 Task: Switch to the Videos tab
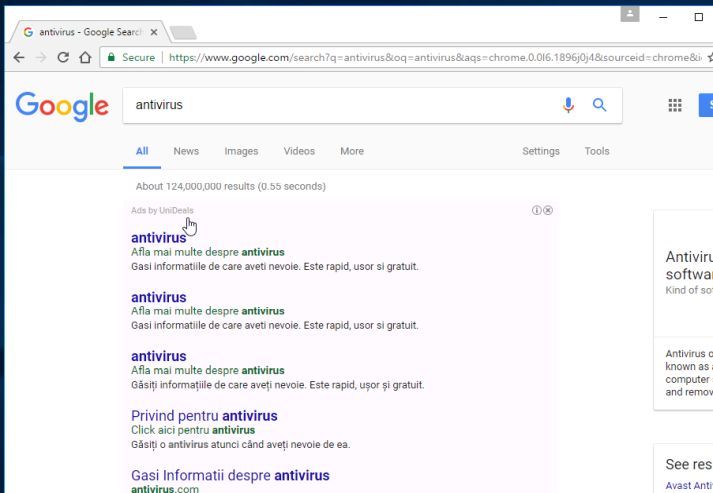[299, 151]
